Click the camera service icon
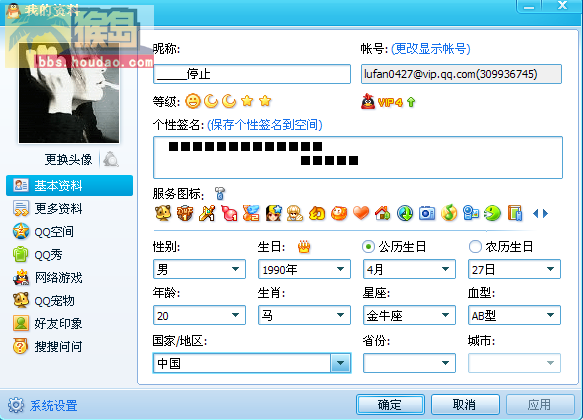583x420 pixels. [x=427, y=213]
